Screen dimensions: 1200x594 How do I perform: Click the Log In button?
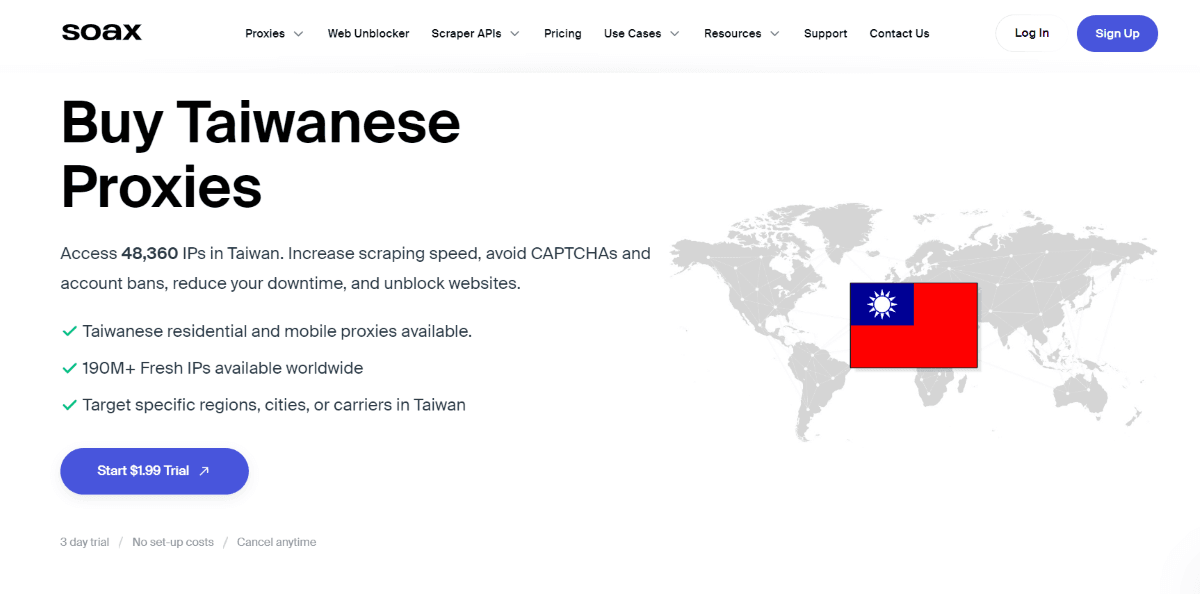1031,33
